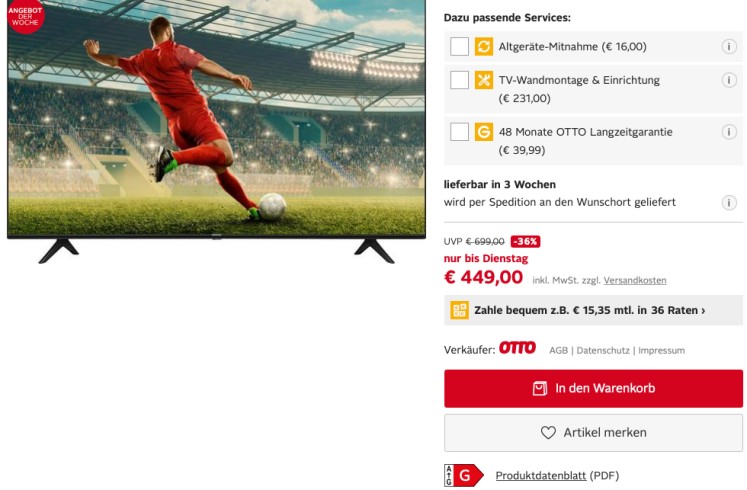Viewport: 747px width, 490px height.
Task: Click the orange recycle Altgeräte icon
Action: pyautogui.click(x=484, y=47)
